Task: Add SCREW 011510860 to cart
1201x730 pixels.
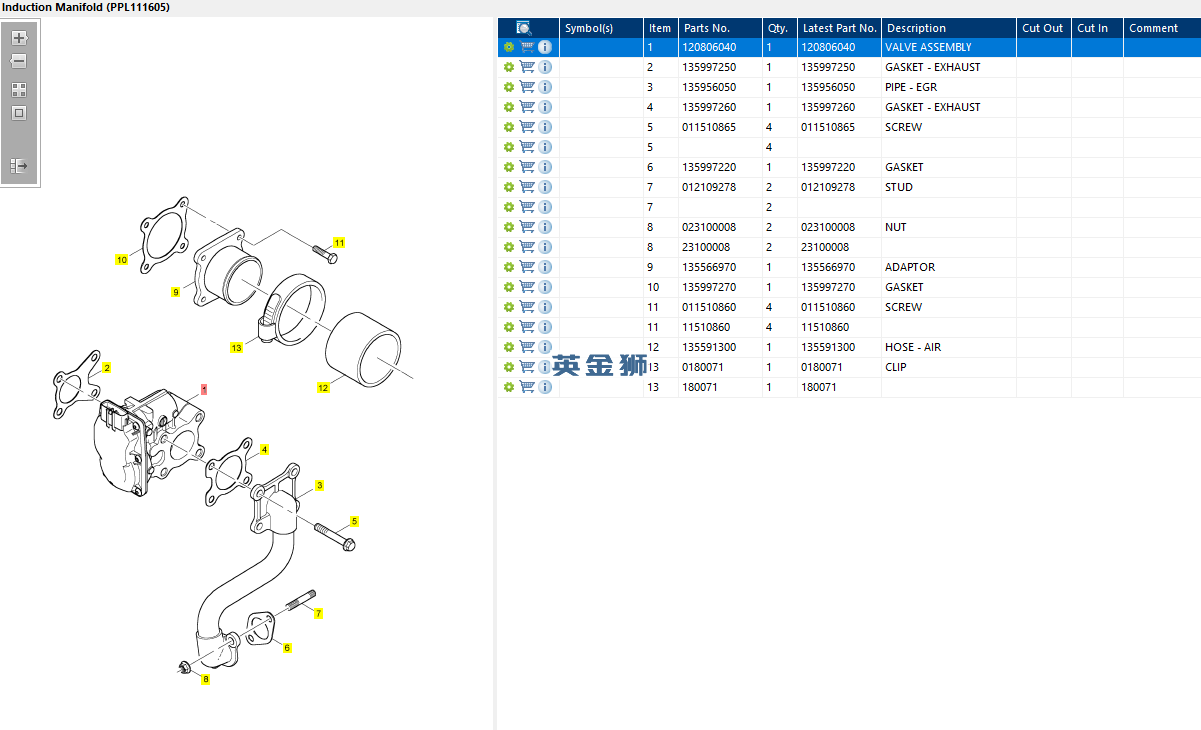Action: (x=527, y=307)
